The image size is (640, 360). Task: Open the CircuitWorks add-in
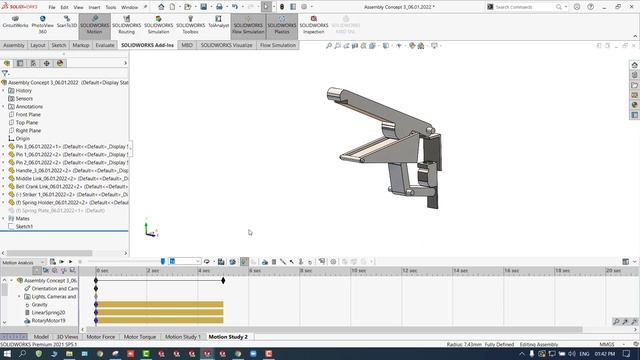click(15, 22)
